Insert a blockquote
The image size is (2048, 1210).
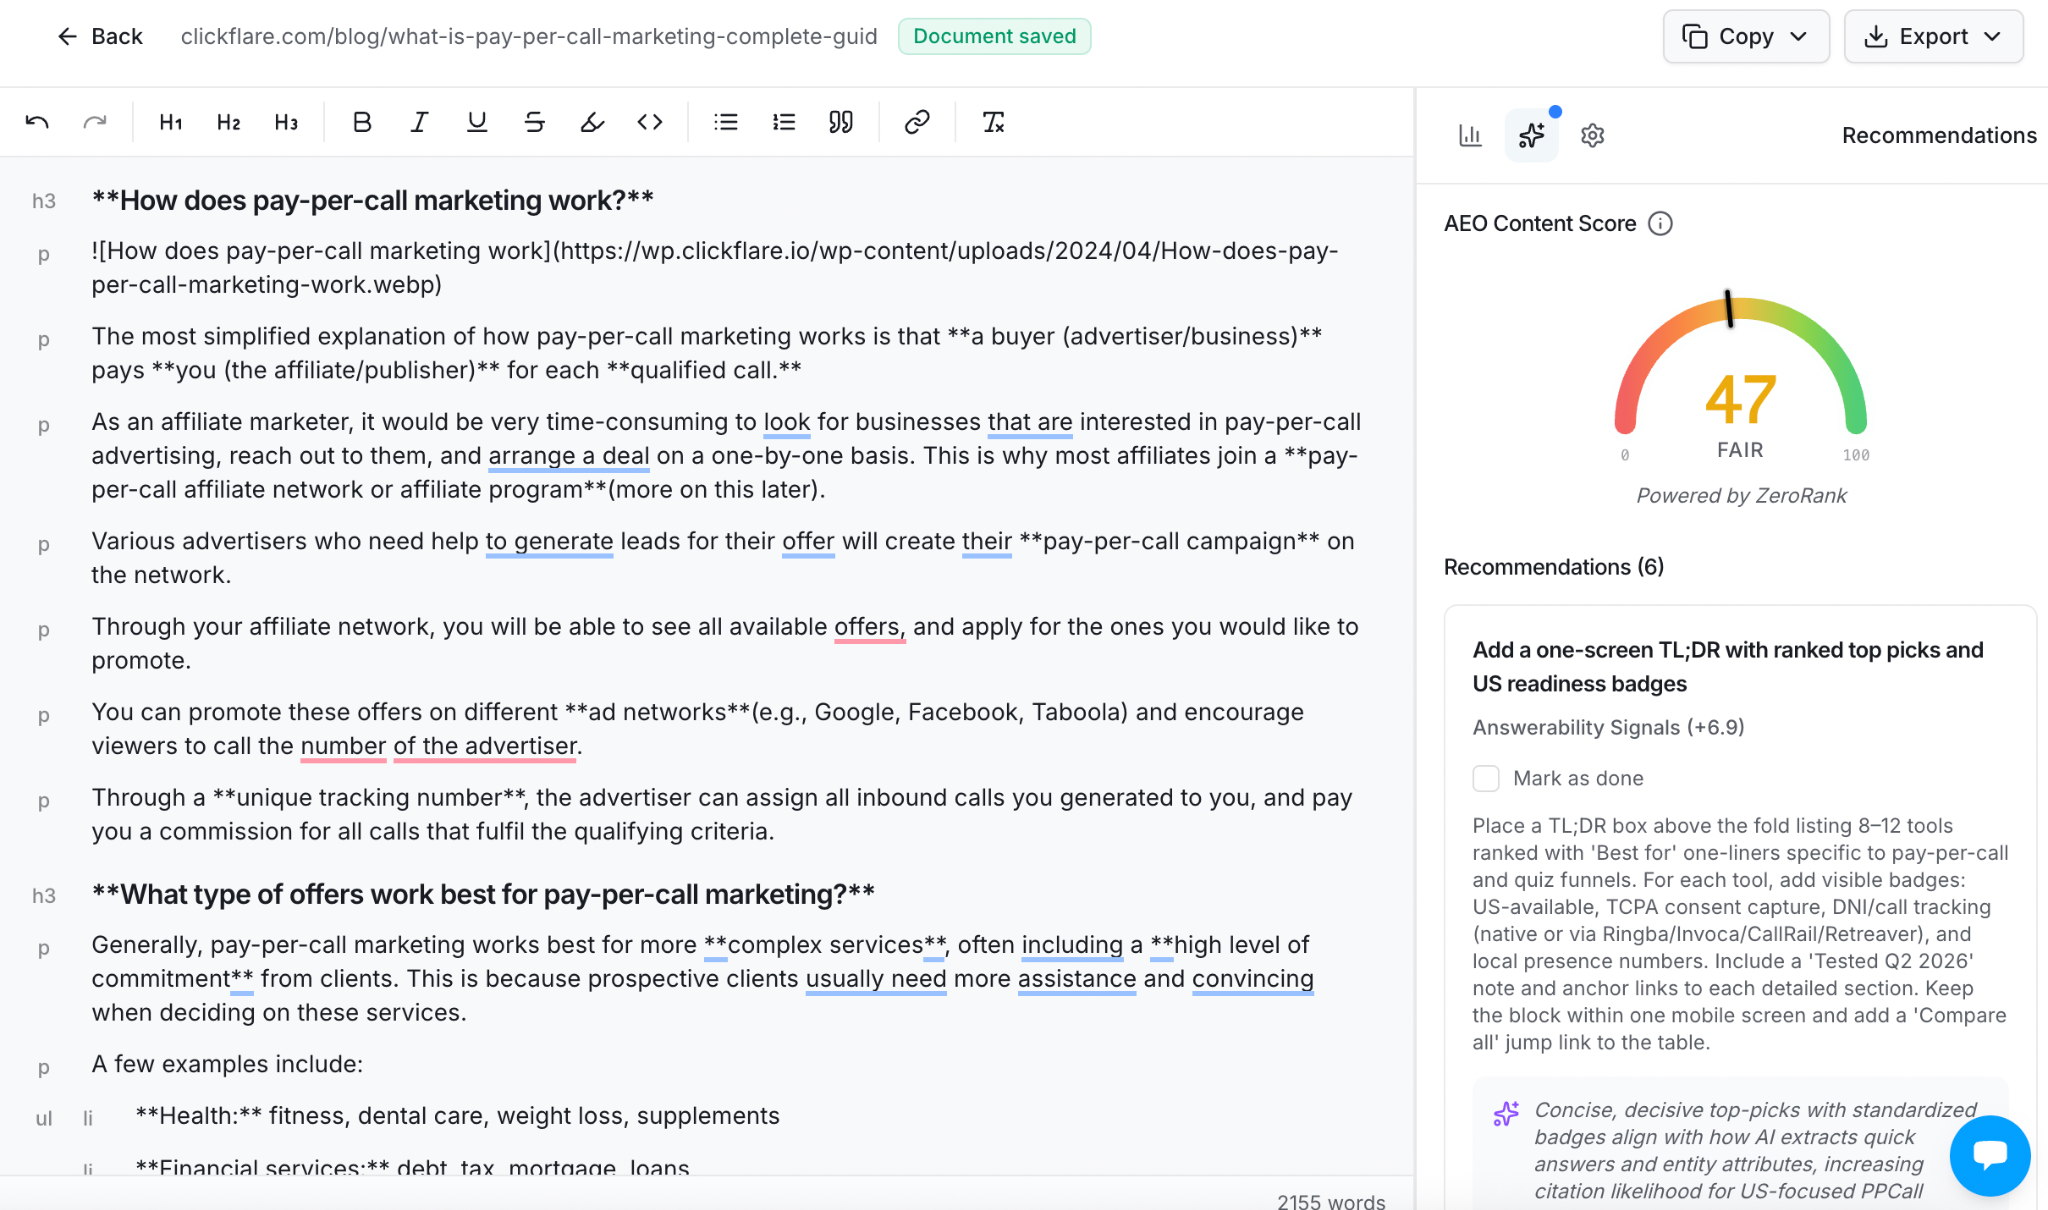click(841, 122)
